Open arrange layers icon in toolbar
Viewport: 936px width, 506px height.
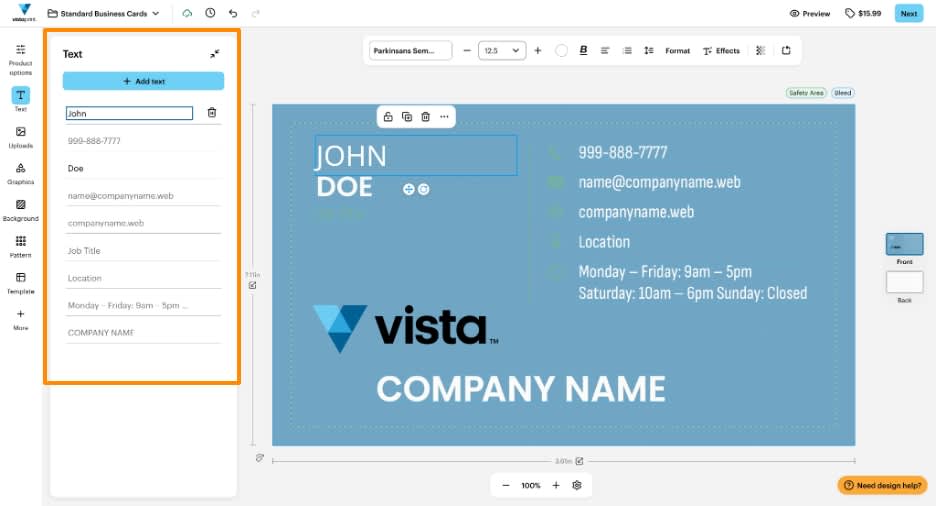click(760, 51)
